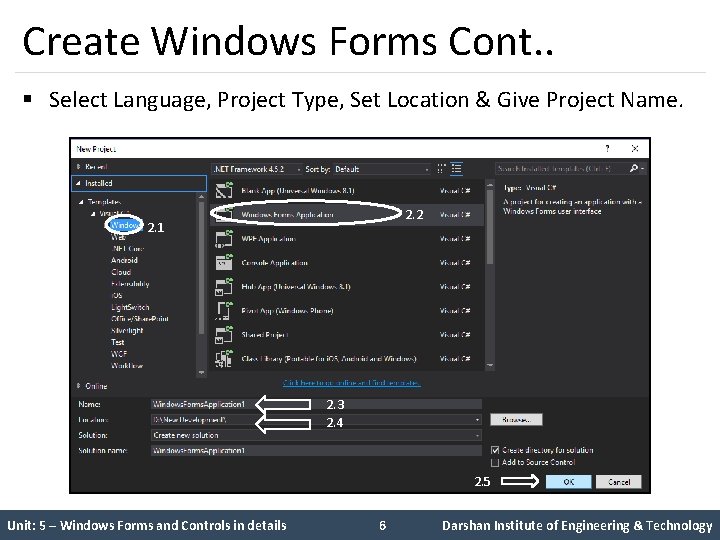
Task: Click the Pivot App (Windows Phone) icon
Action: click(x=224, y=311)
